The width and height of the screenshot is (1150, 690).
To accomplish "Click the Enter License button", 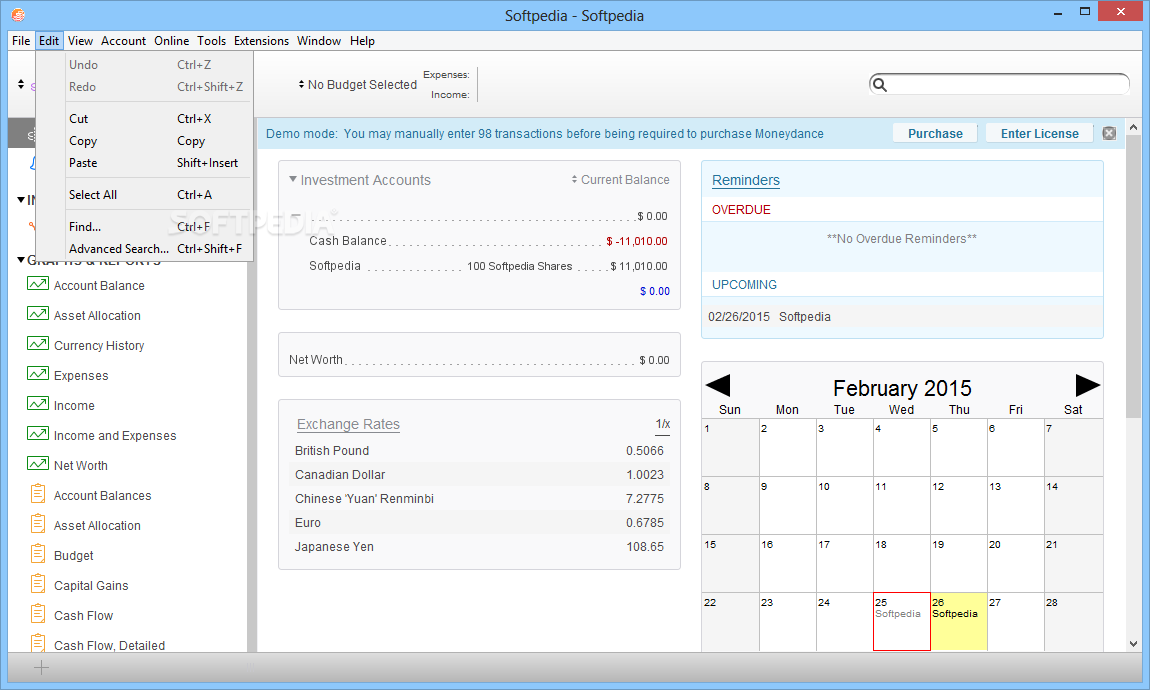I will [1039, 133].
